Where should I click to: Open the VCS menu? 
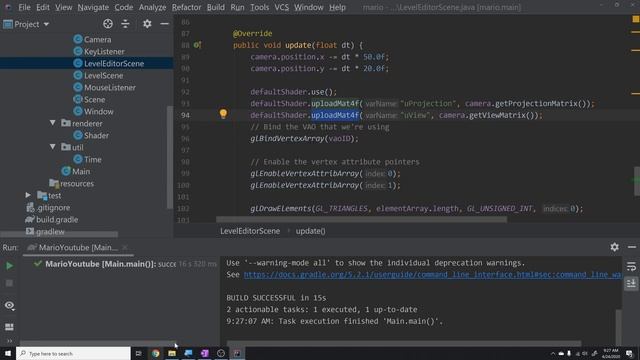(281, 7)
